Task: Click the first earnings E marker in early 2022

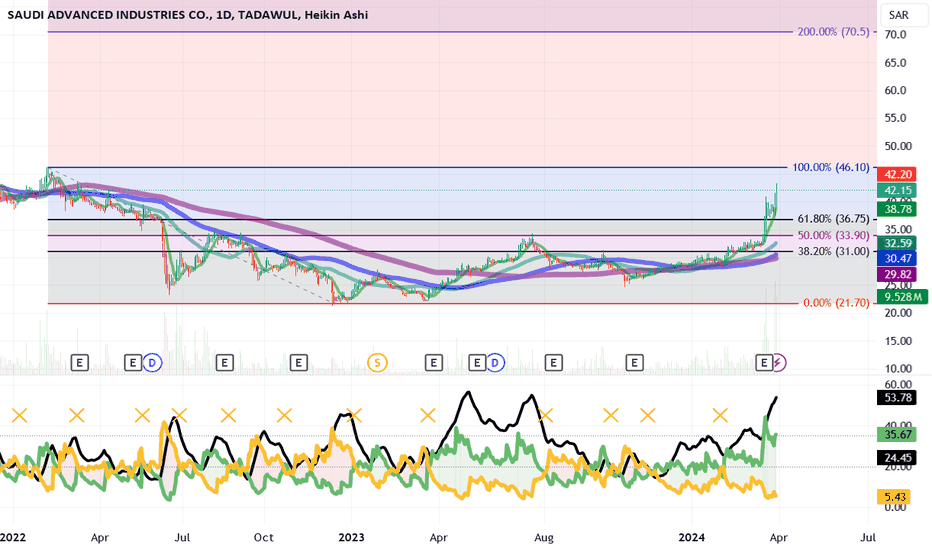Action: pos(80,362)
